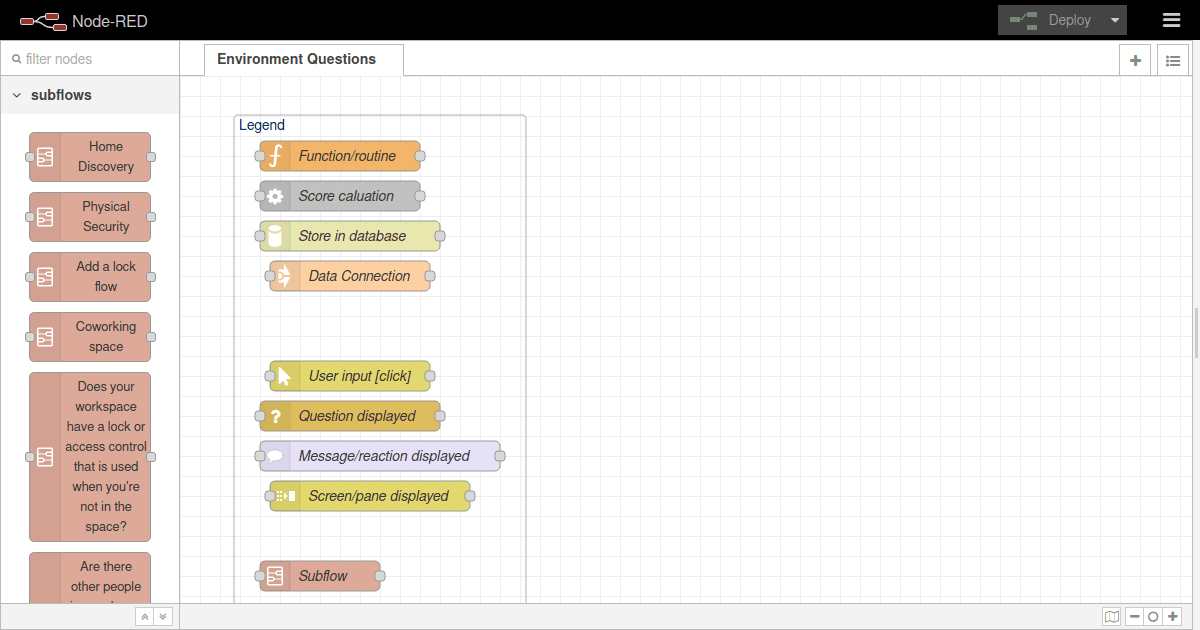Click the zoom out control at bottom right

(1134, 616)
